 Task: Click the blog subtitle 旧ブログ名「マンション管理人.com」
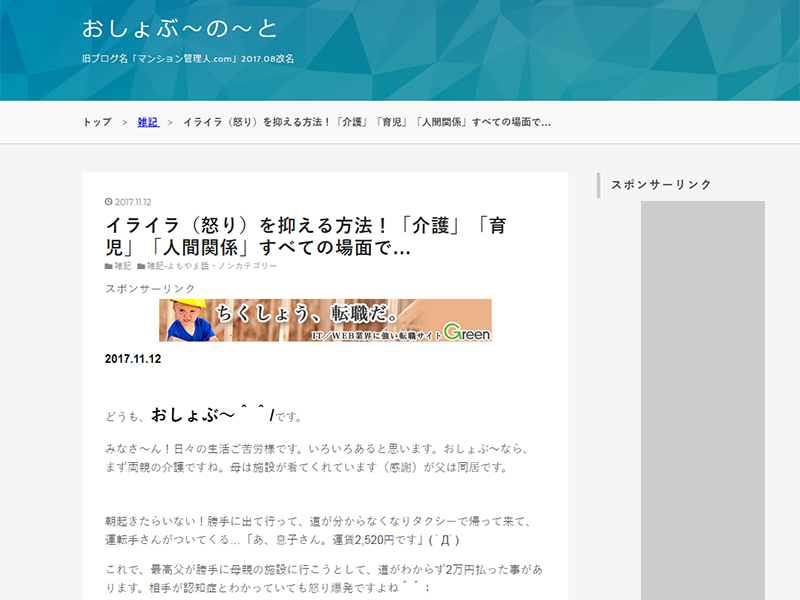click(188, 59)
